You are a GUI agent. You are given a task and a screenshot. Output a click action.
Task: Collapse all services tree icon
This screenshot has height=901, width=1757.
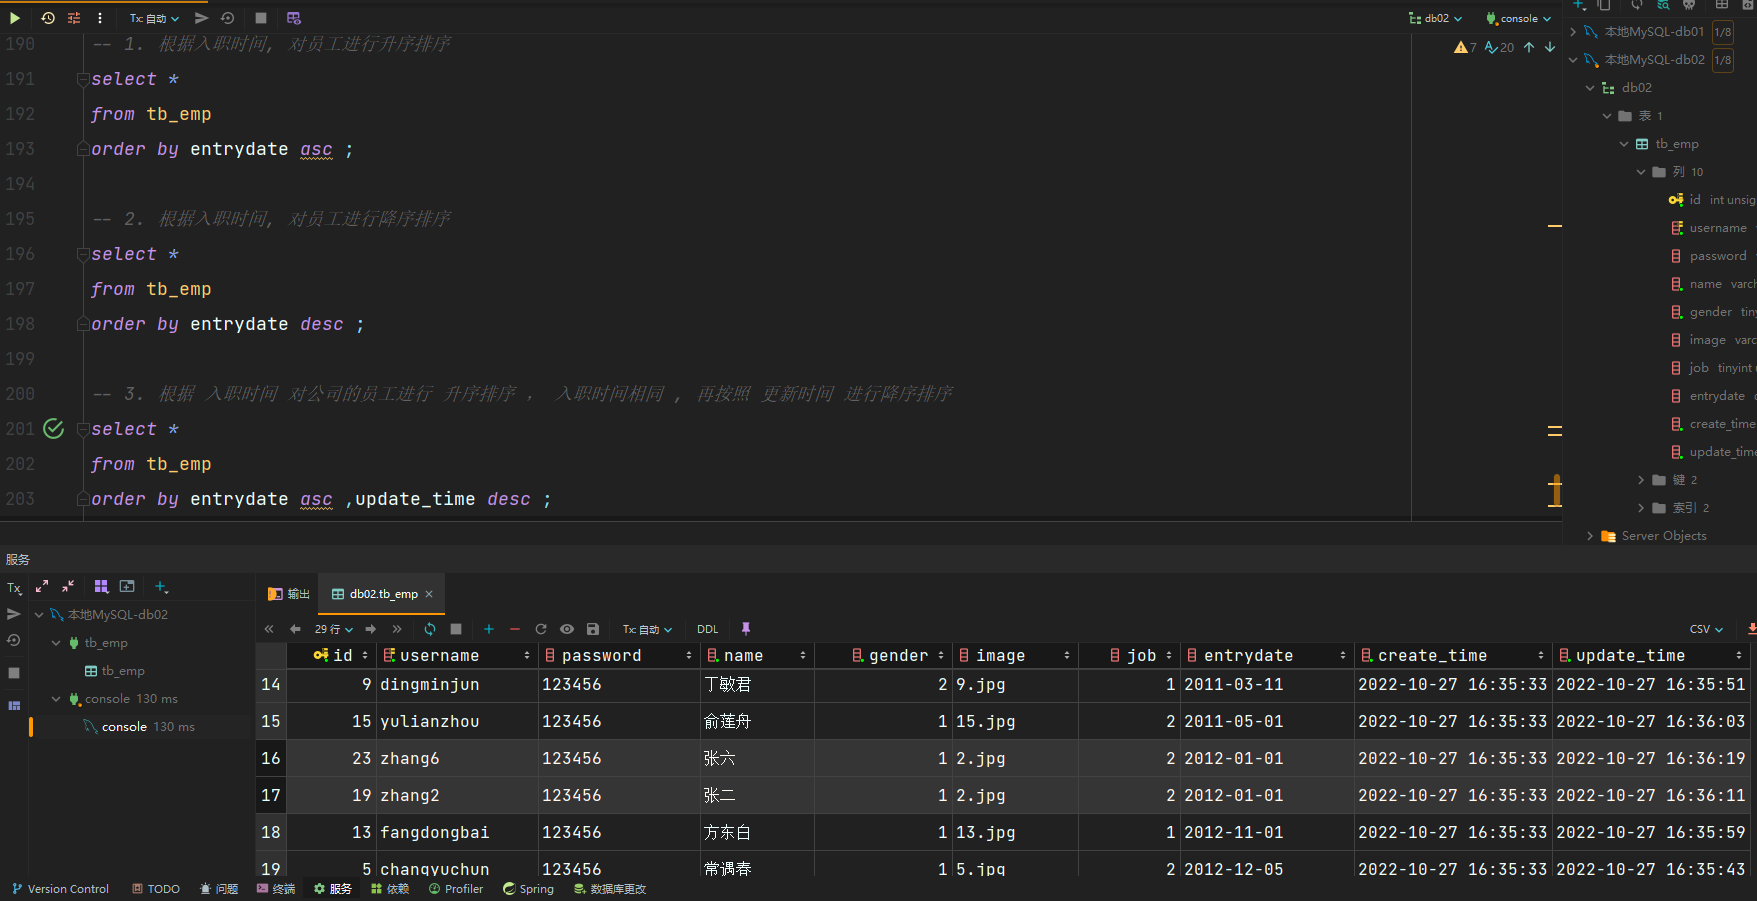[68, 587]
